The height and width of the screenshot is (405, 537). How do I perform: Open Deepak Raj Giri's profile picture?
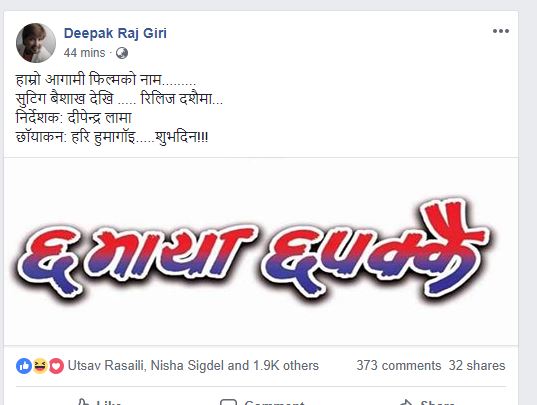(x=36, y=43)
